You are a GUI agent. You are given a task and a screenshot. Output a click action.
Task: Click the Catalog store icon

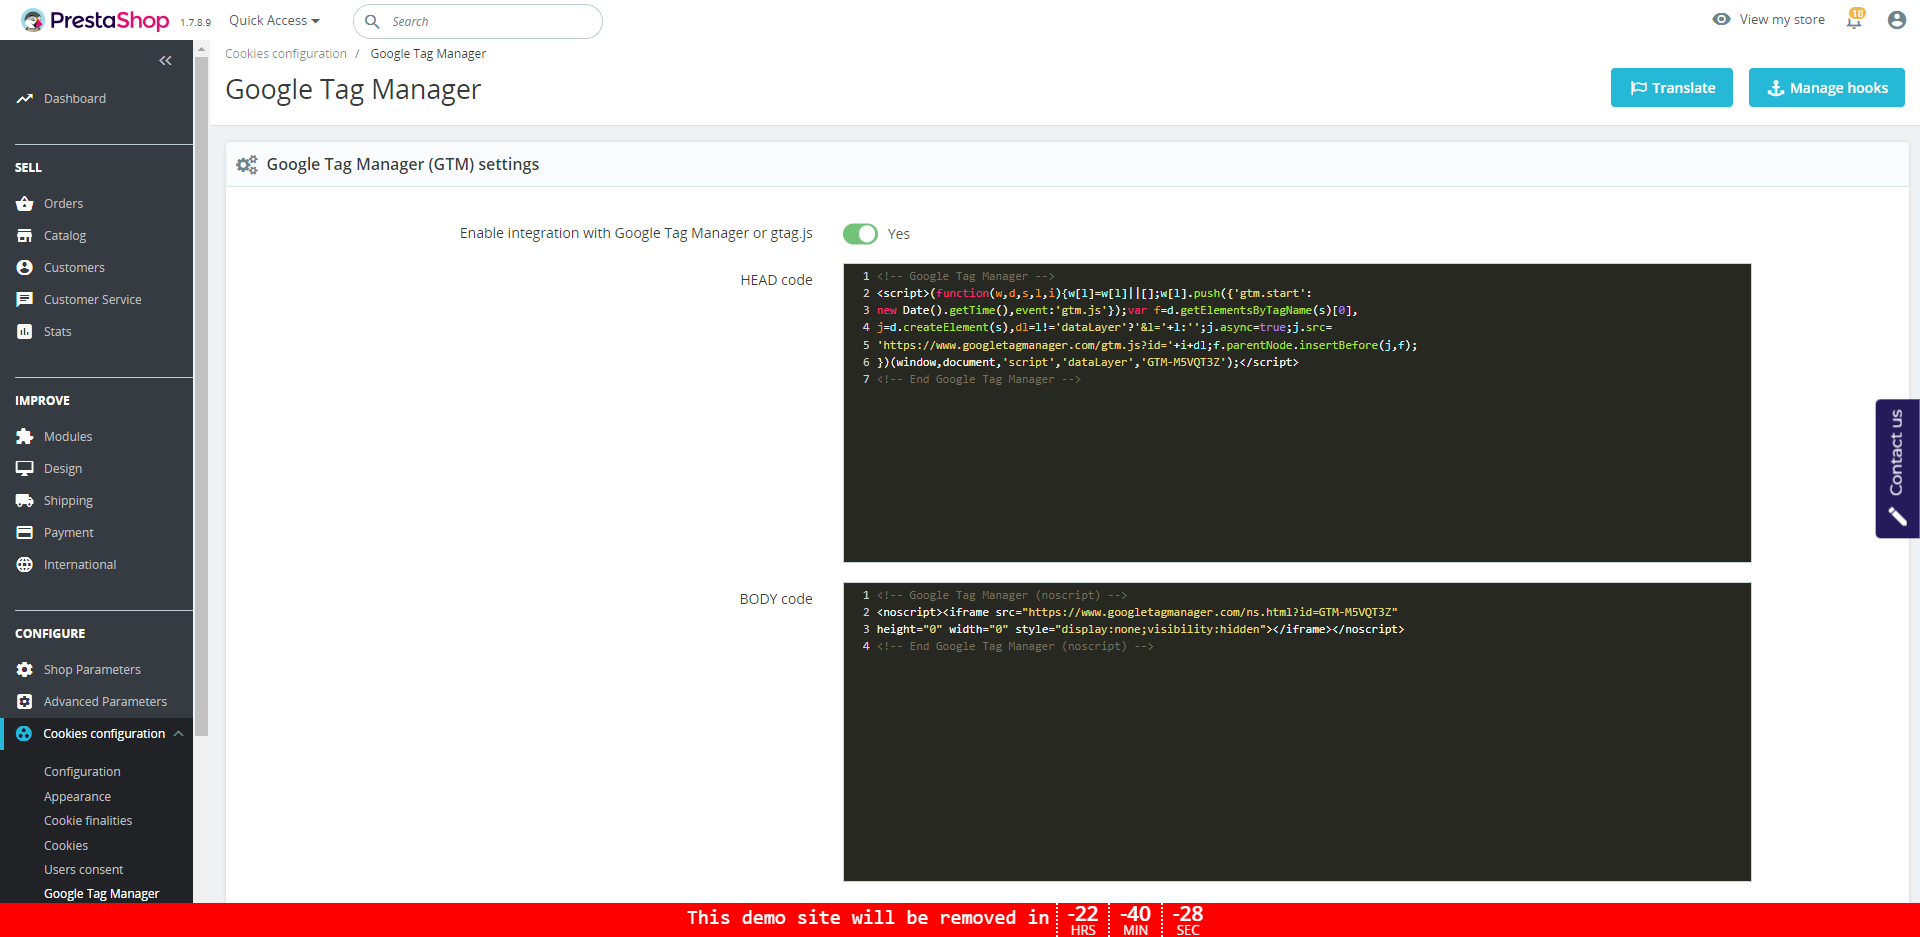pyautogui.click(x=25, y=235)
